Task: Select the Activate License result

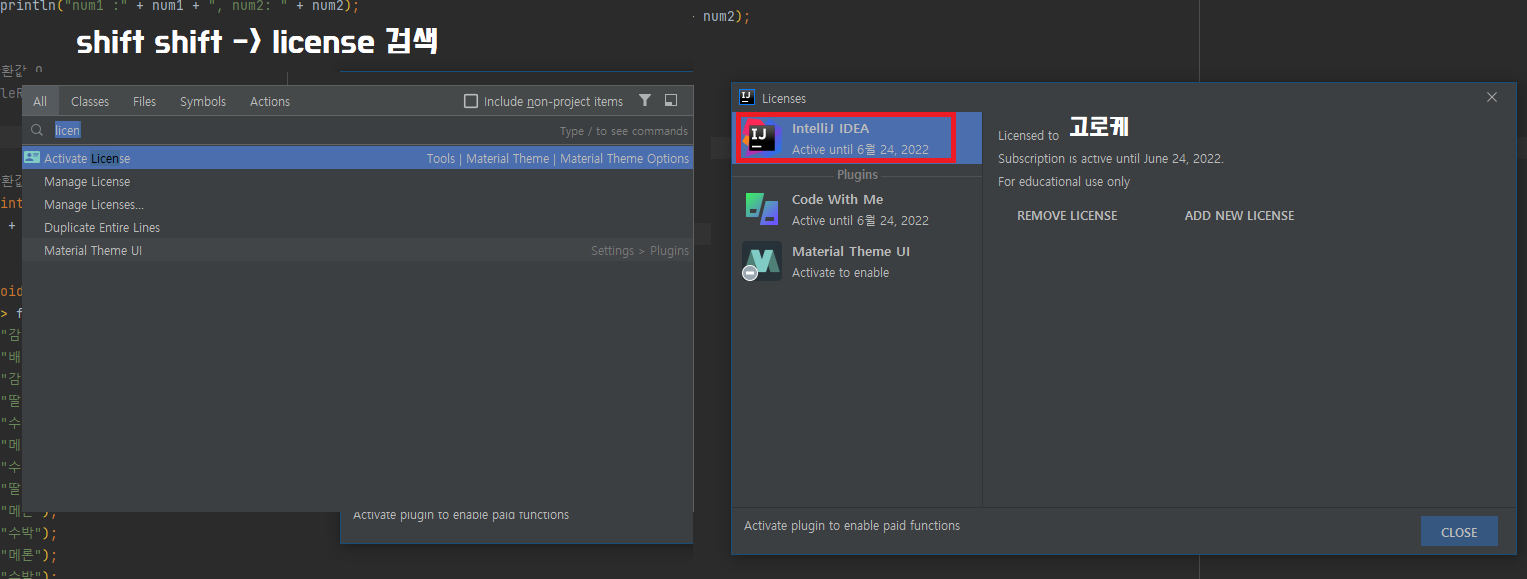Action: pyautogui.click(x=358, y=158)
